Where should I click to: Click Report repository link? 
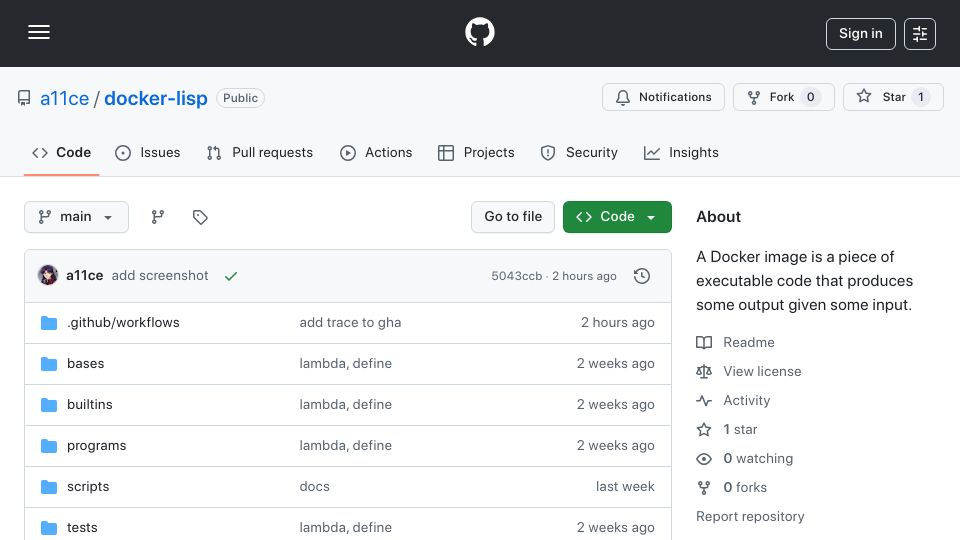[750, 517]
